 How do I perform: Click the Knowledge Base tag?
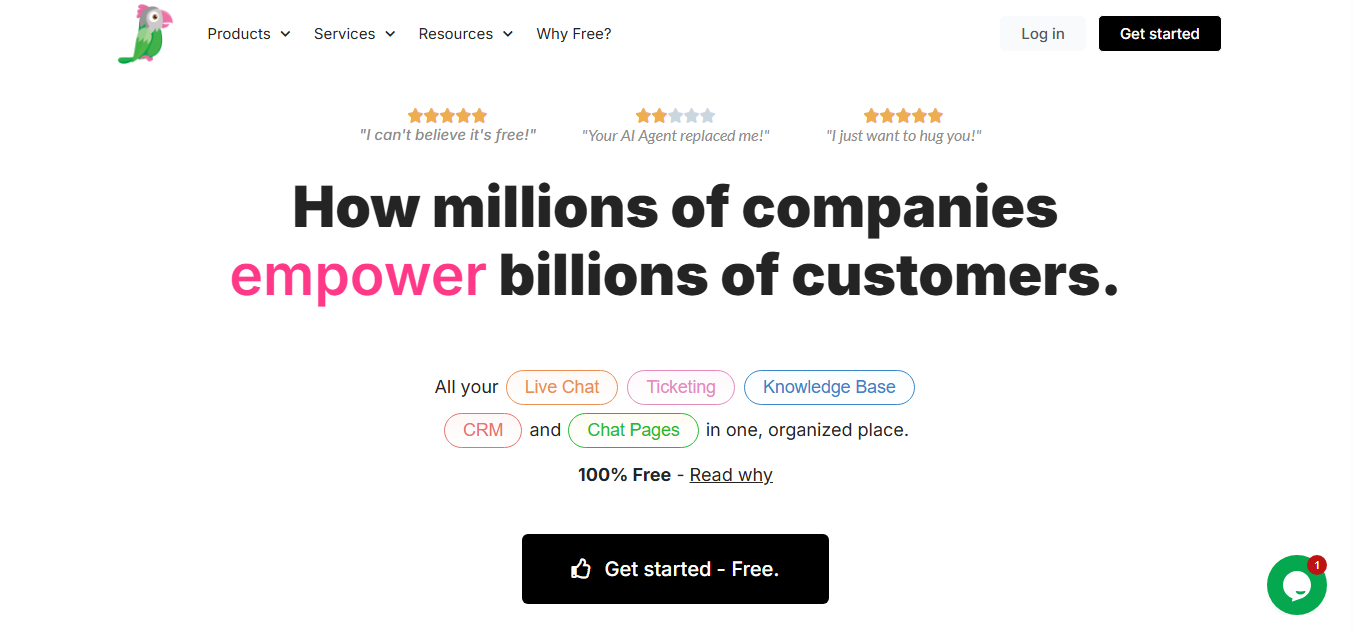828,387
